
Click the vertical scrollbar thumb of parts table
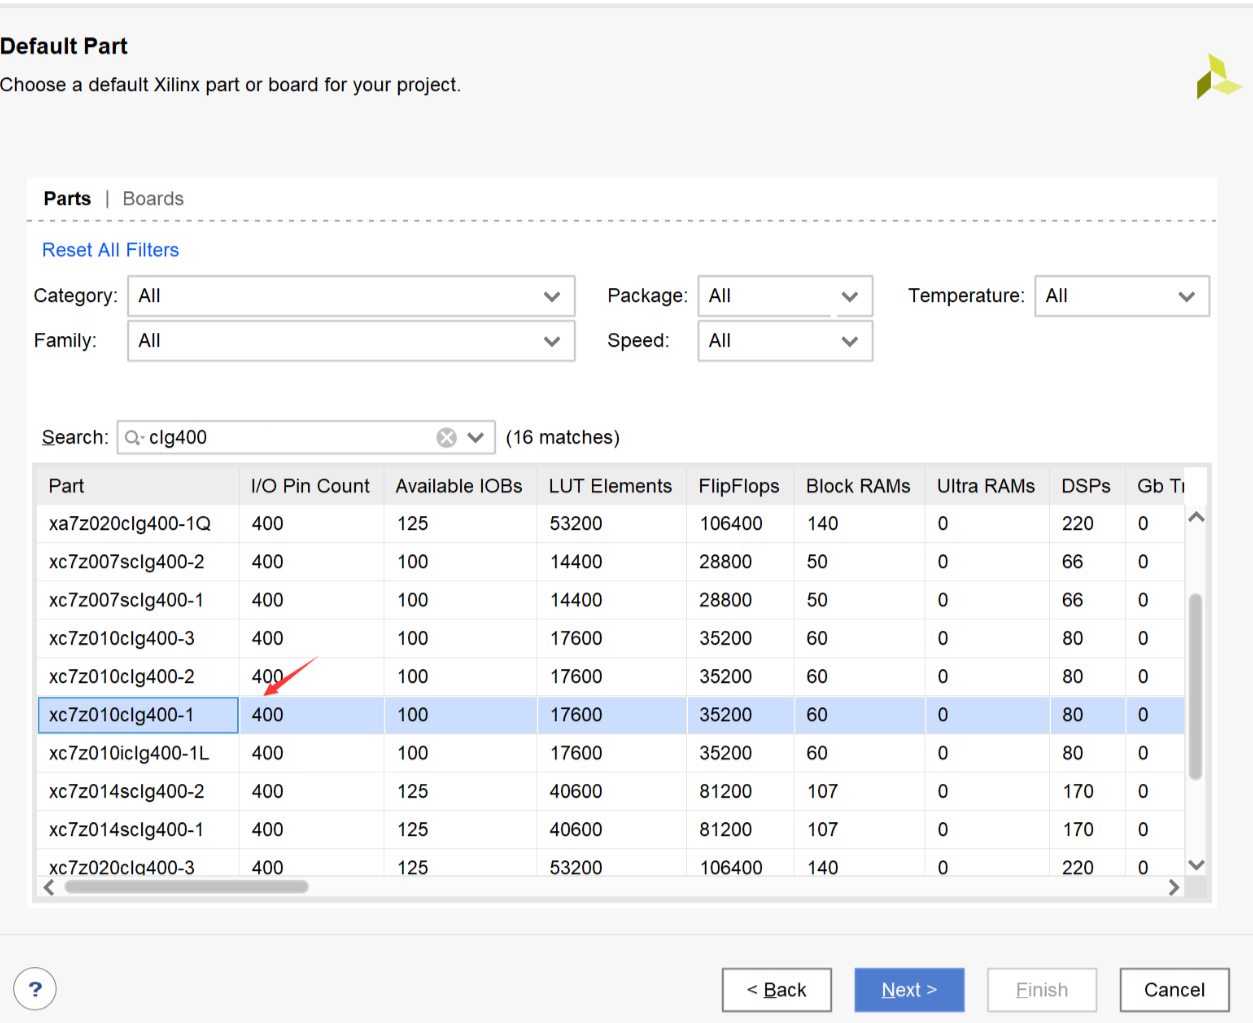click(x=1195, y=686)
